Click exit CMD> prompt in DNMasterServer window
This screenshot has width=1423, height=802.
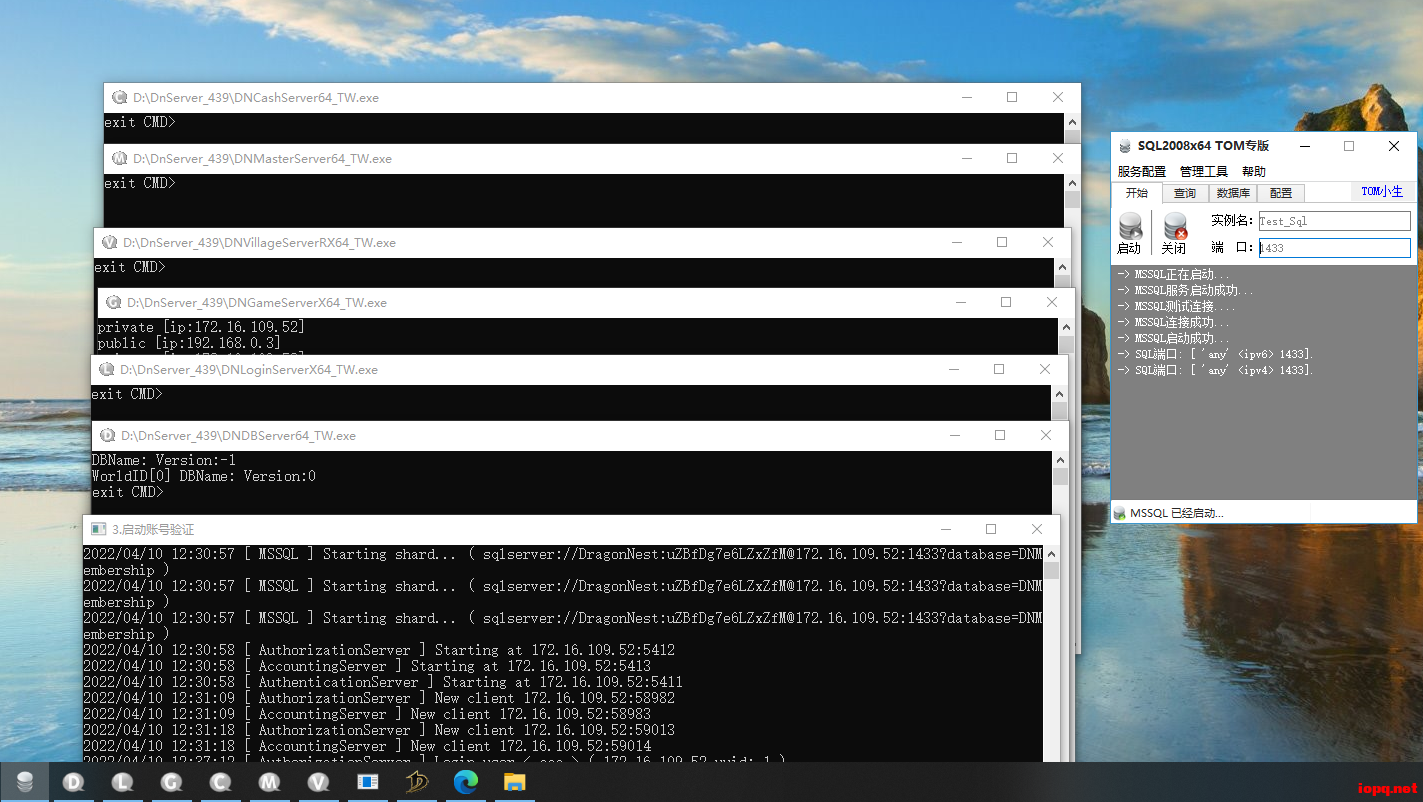pyautogui.click(x=140, y=183)
